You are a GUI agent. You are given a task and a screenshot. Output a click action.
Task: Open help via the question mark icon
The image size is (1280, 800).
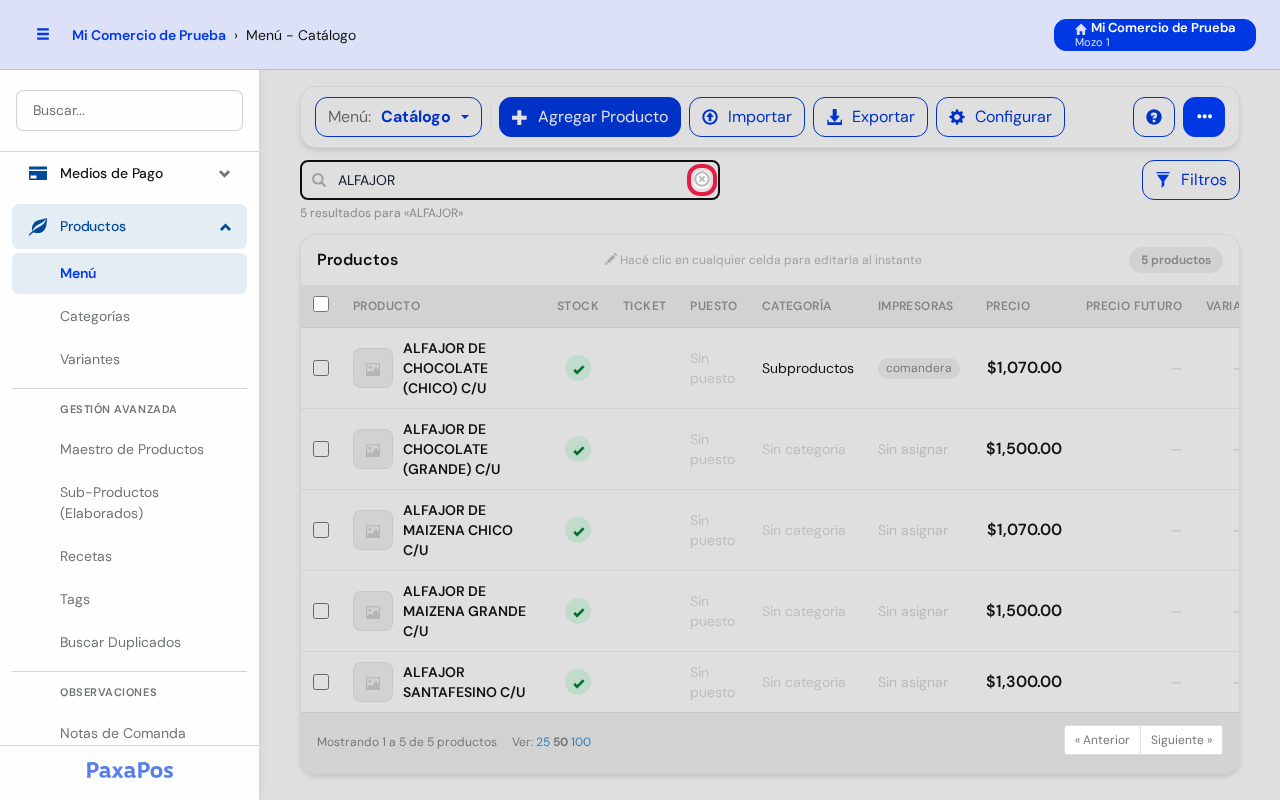1154,117
